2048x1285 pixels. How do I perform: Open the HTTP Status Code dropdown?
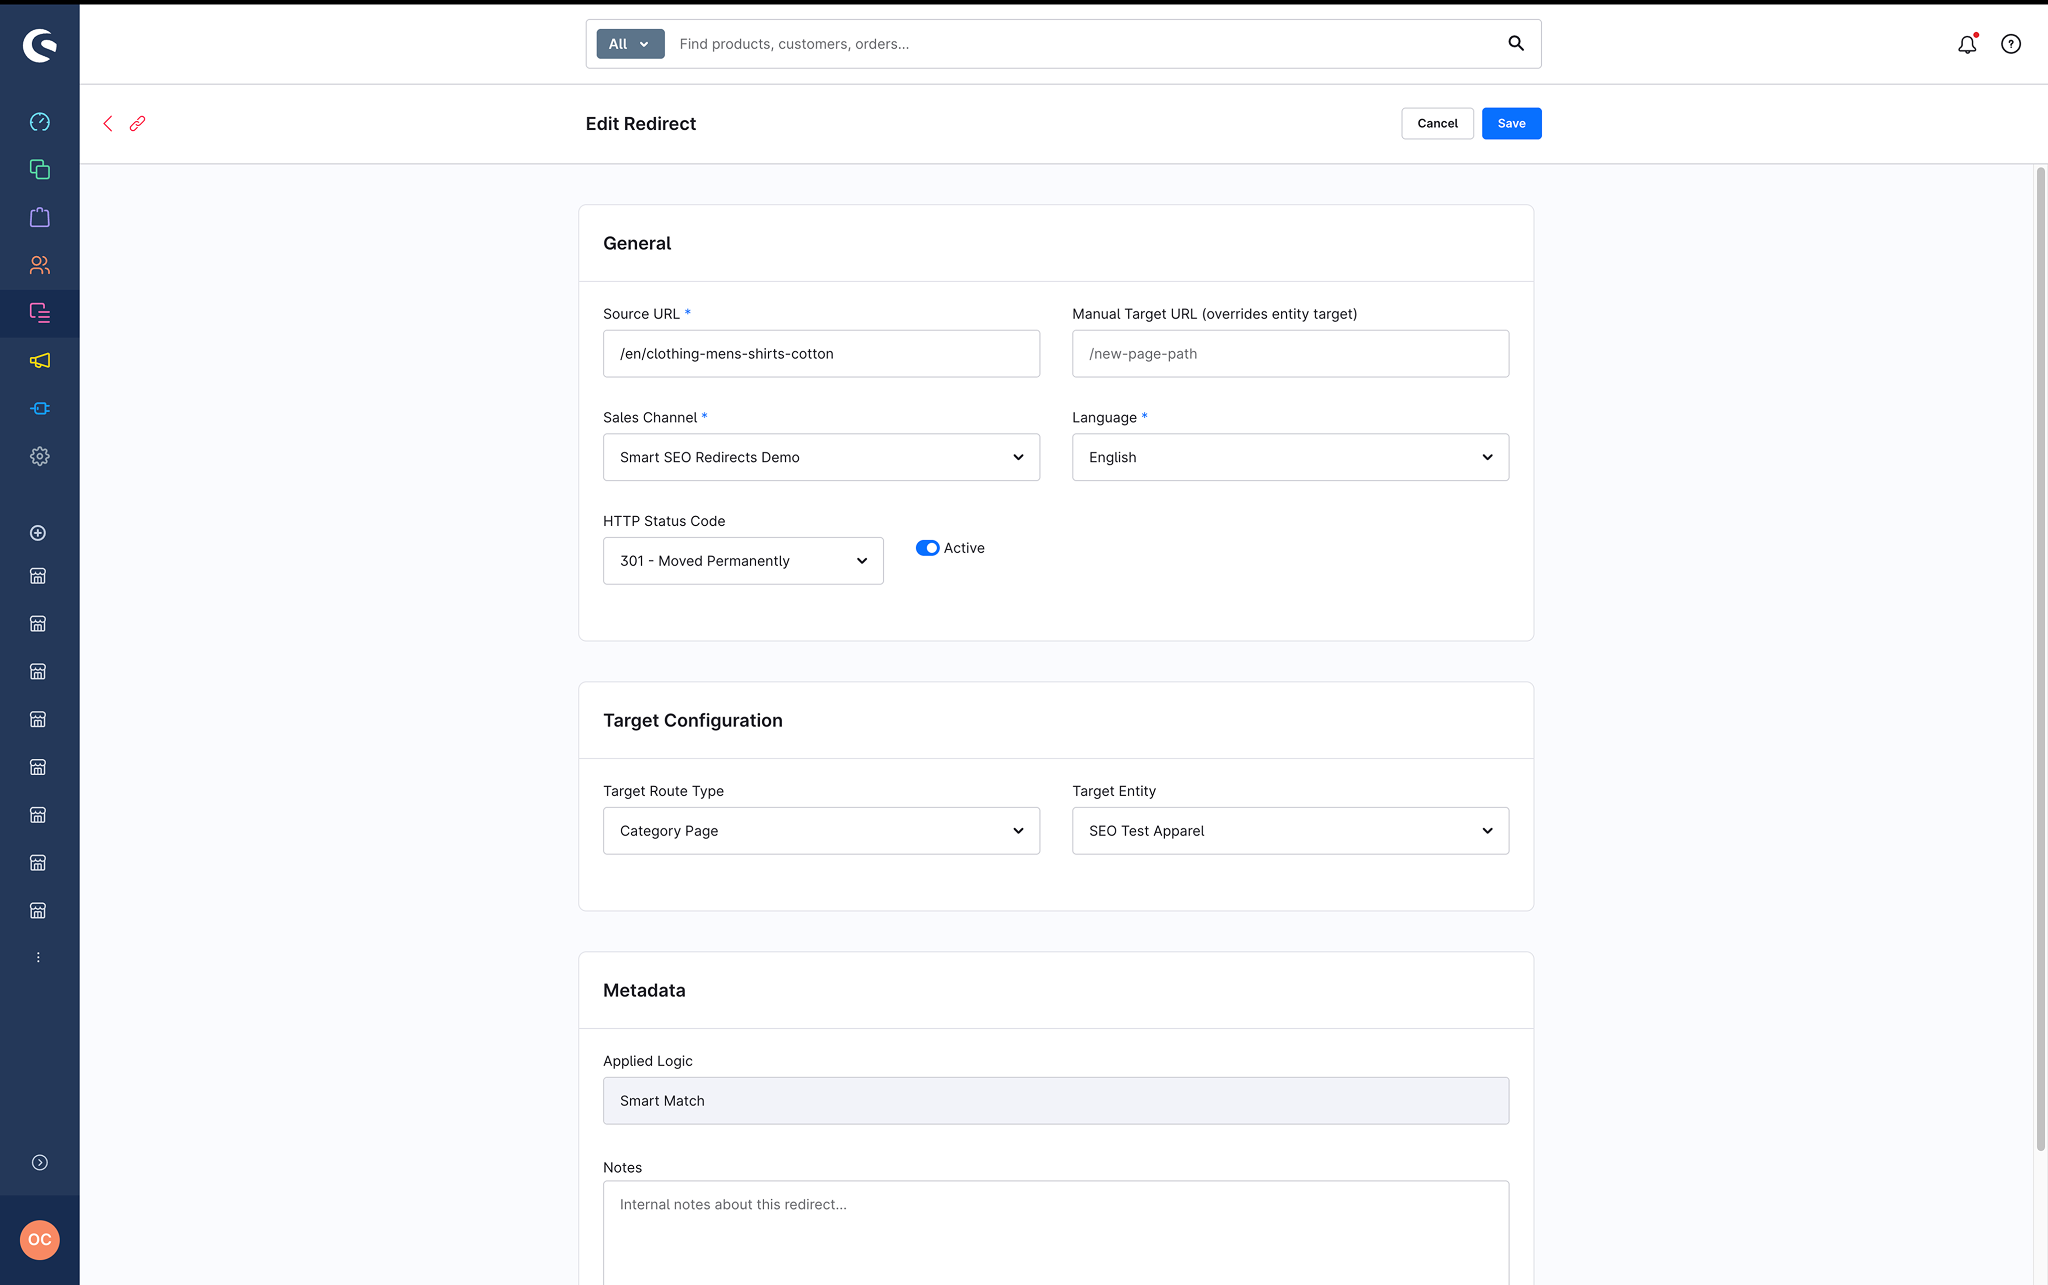point(743,561)
